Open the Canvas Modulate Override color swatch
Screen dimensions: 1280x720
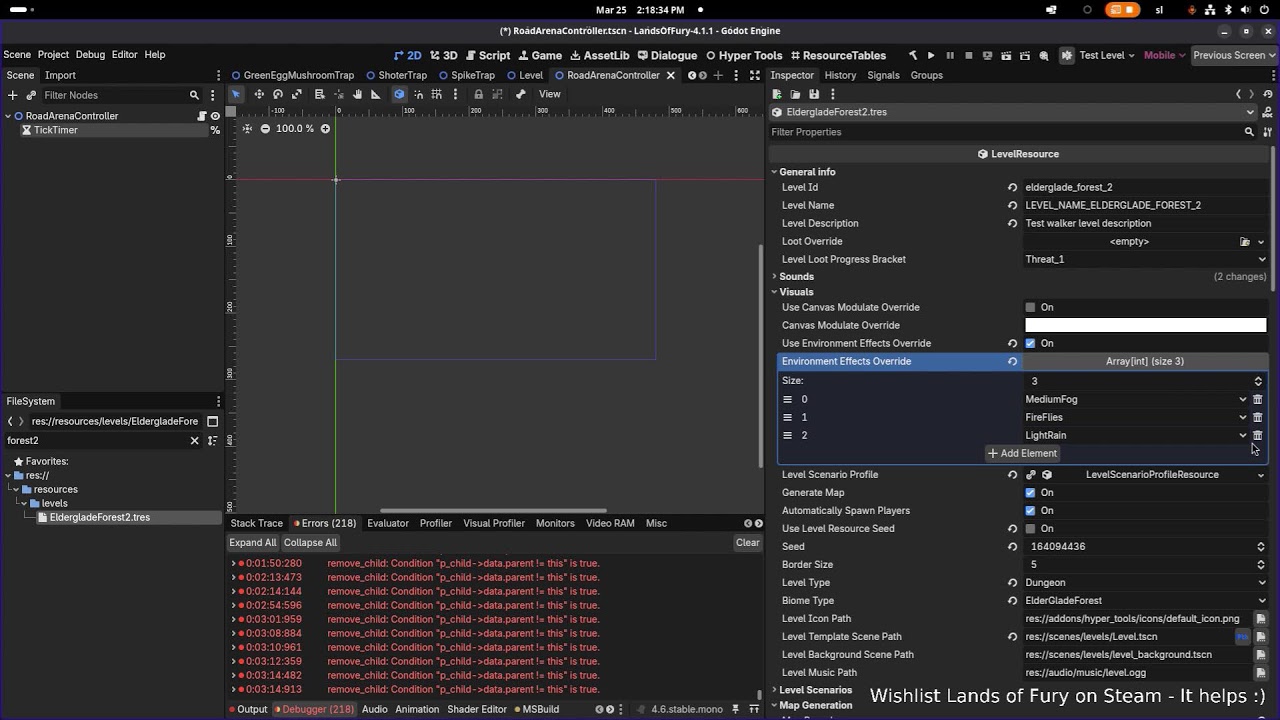click(x=1145, y=325)
